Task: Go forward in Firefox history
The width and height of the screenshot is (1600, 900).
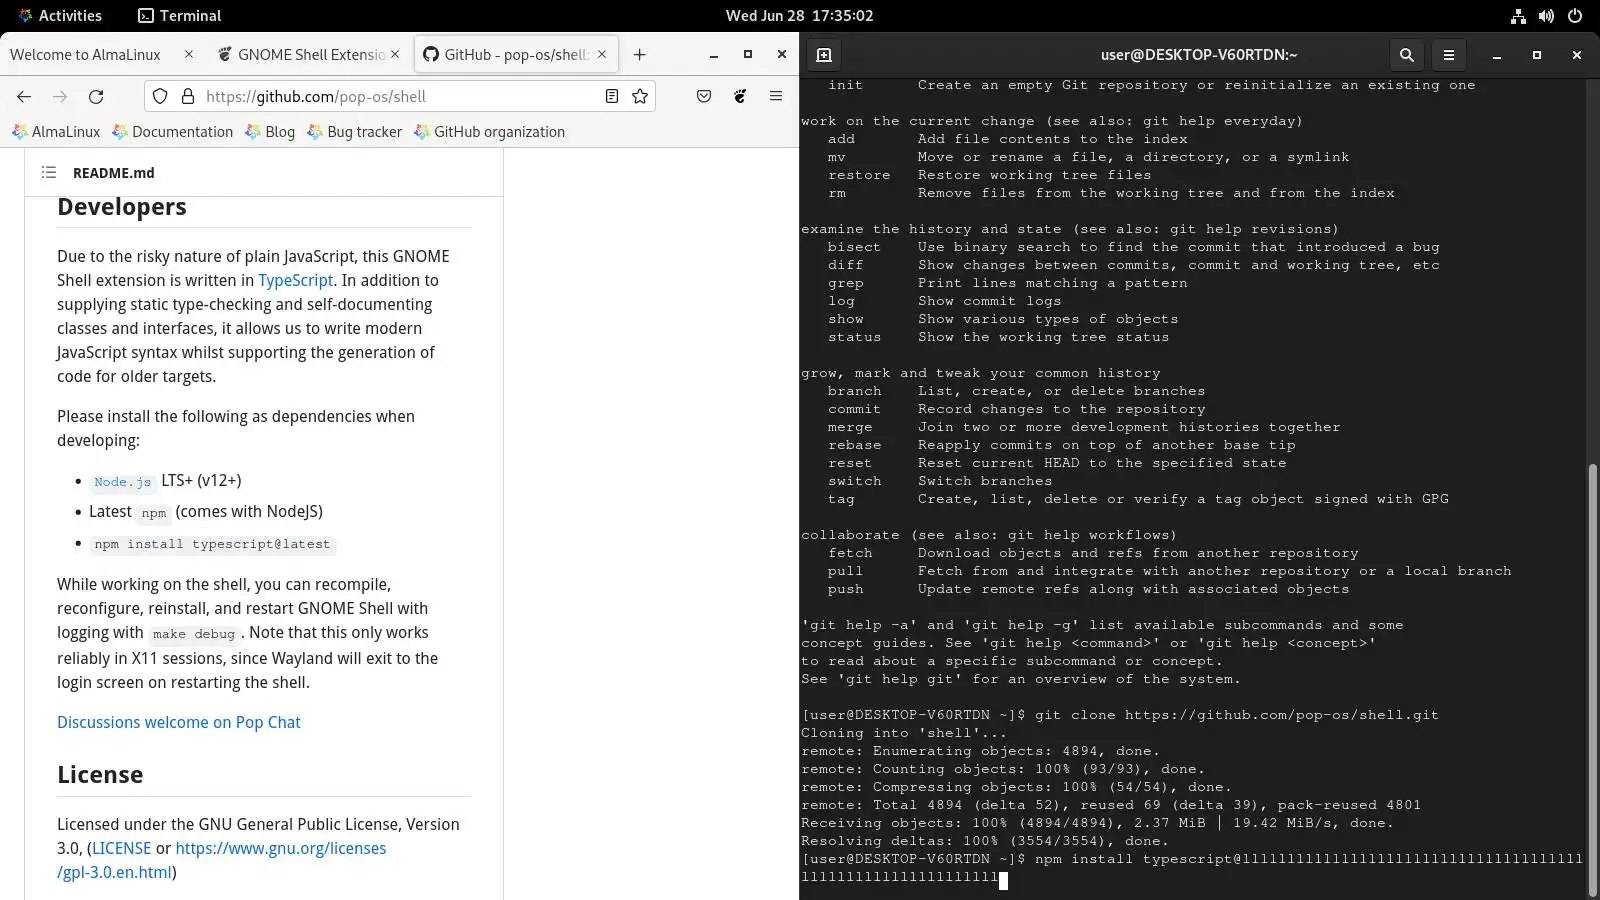Action: [x=60, y=96]
